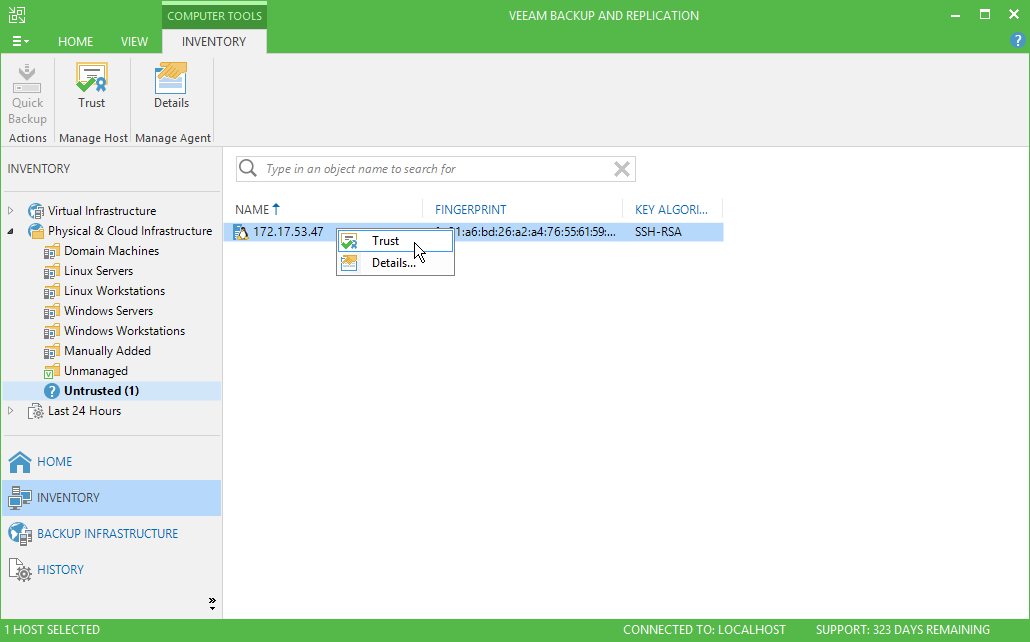Open the INVENTORY navigation view
Image resolution: width=1030 pixels, height=642 pixels.
tap(111, 497)
